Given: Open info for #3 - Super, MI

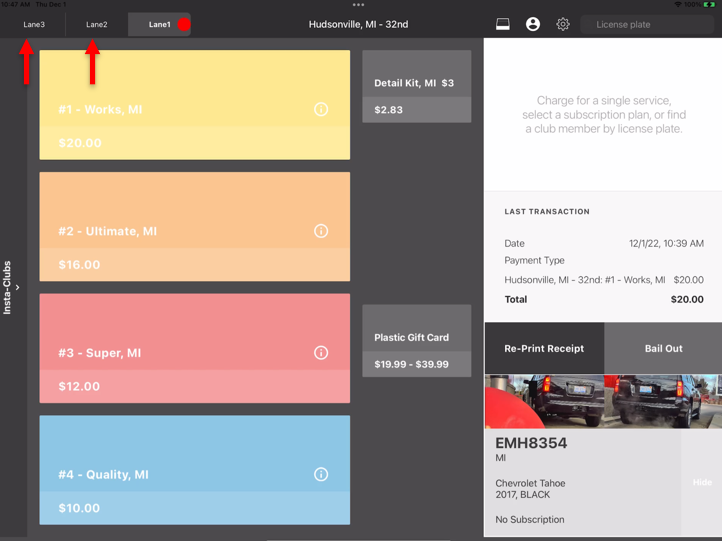Looking at the screenshot, I should [321, 353].
